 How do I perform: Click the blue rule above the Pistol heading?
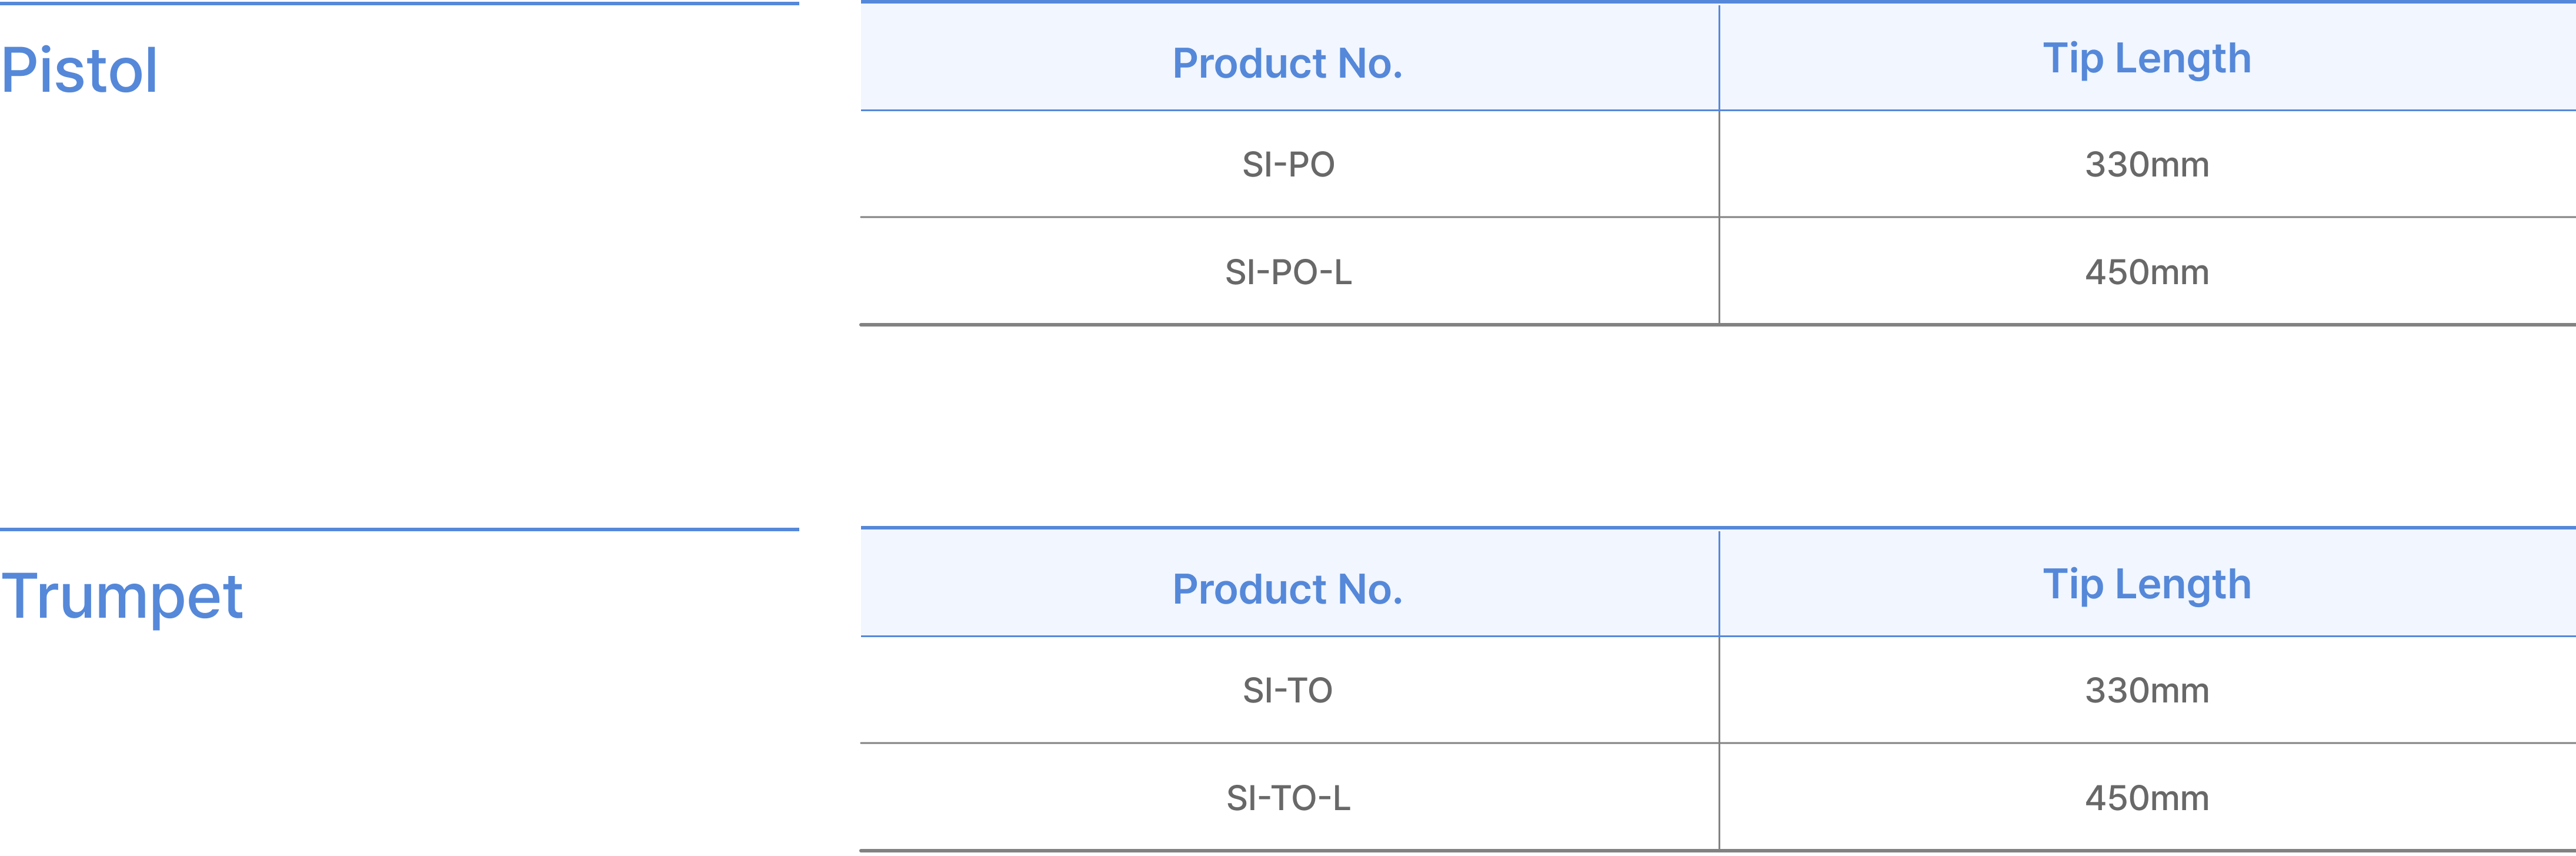coord(400,4)
